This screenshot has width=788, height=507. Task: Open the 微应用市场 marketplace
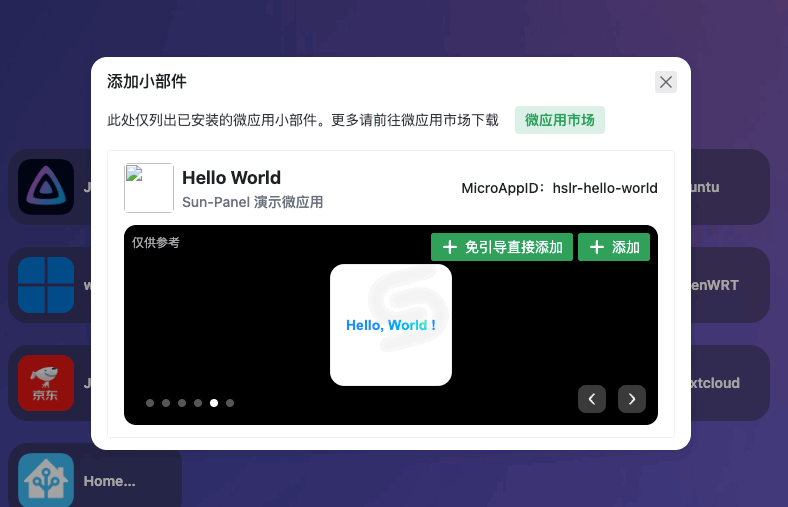point(560,120)
